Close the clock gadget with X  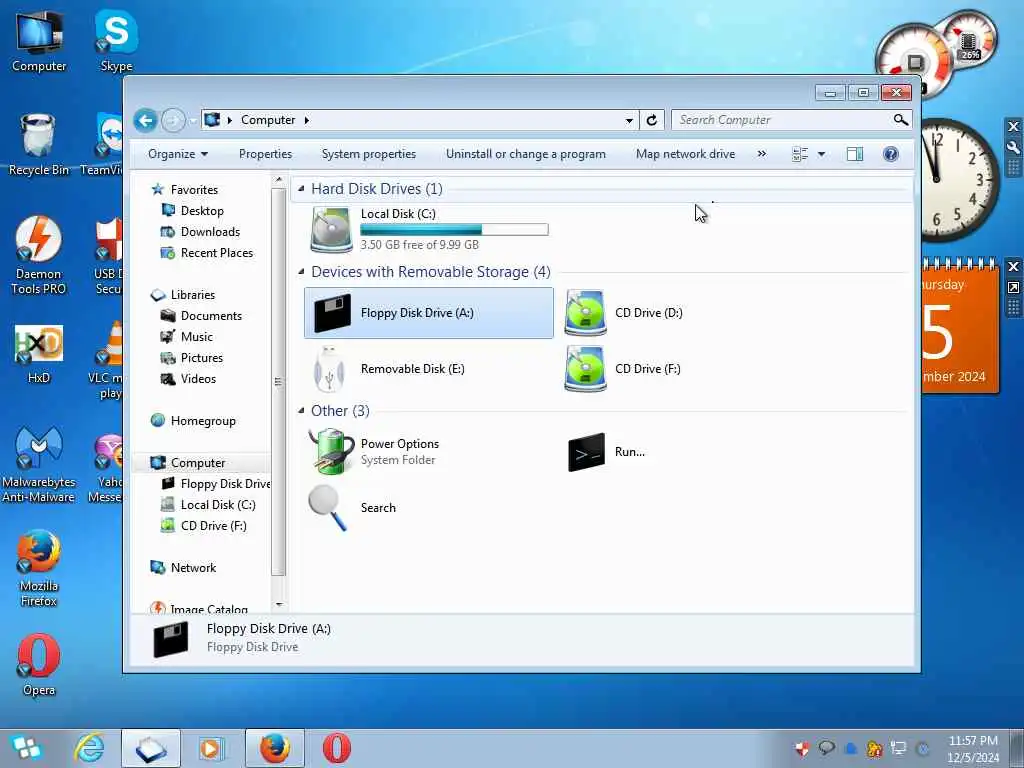[1014, 127]
